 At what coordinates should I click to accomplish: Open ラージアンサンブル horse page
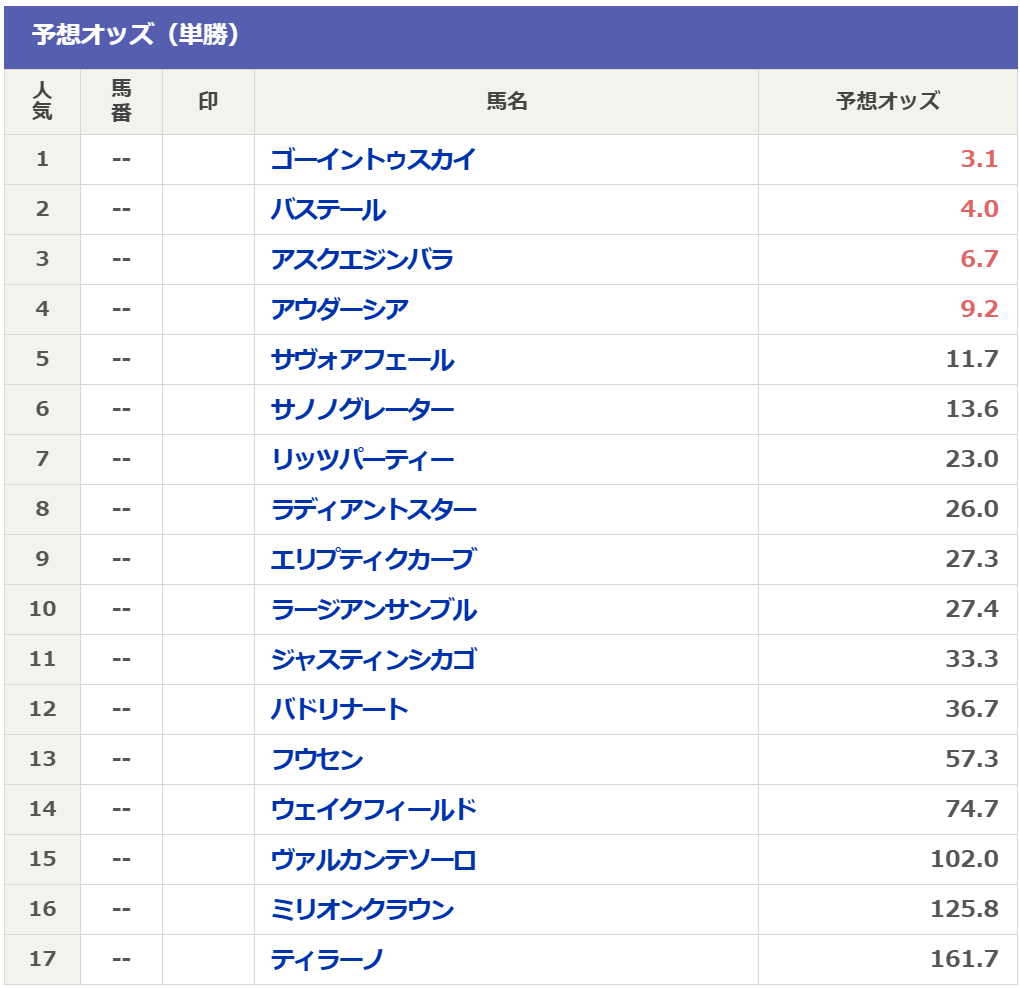click(x=373, y=609)
